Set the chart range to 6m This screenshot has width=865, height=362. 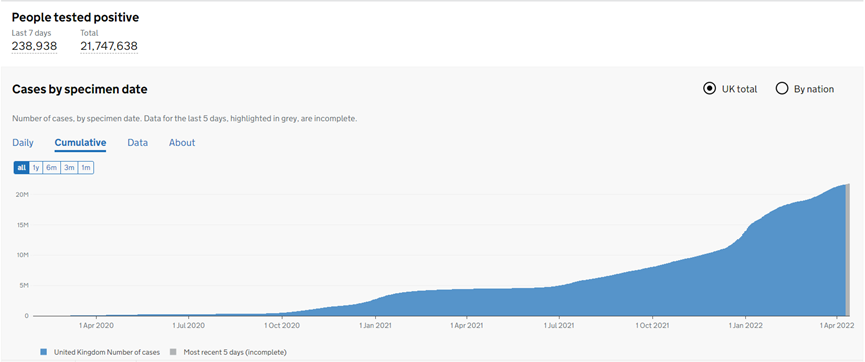pos(52,167)
